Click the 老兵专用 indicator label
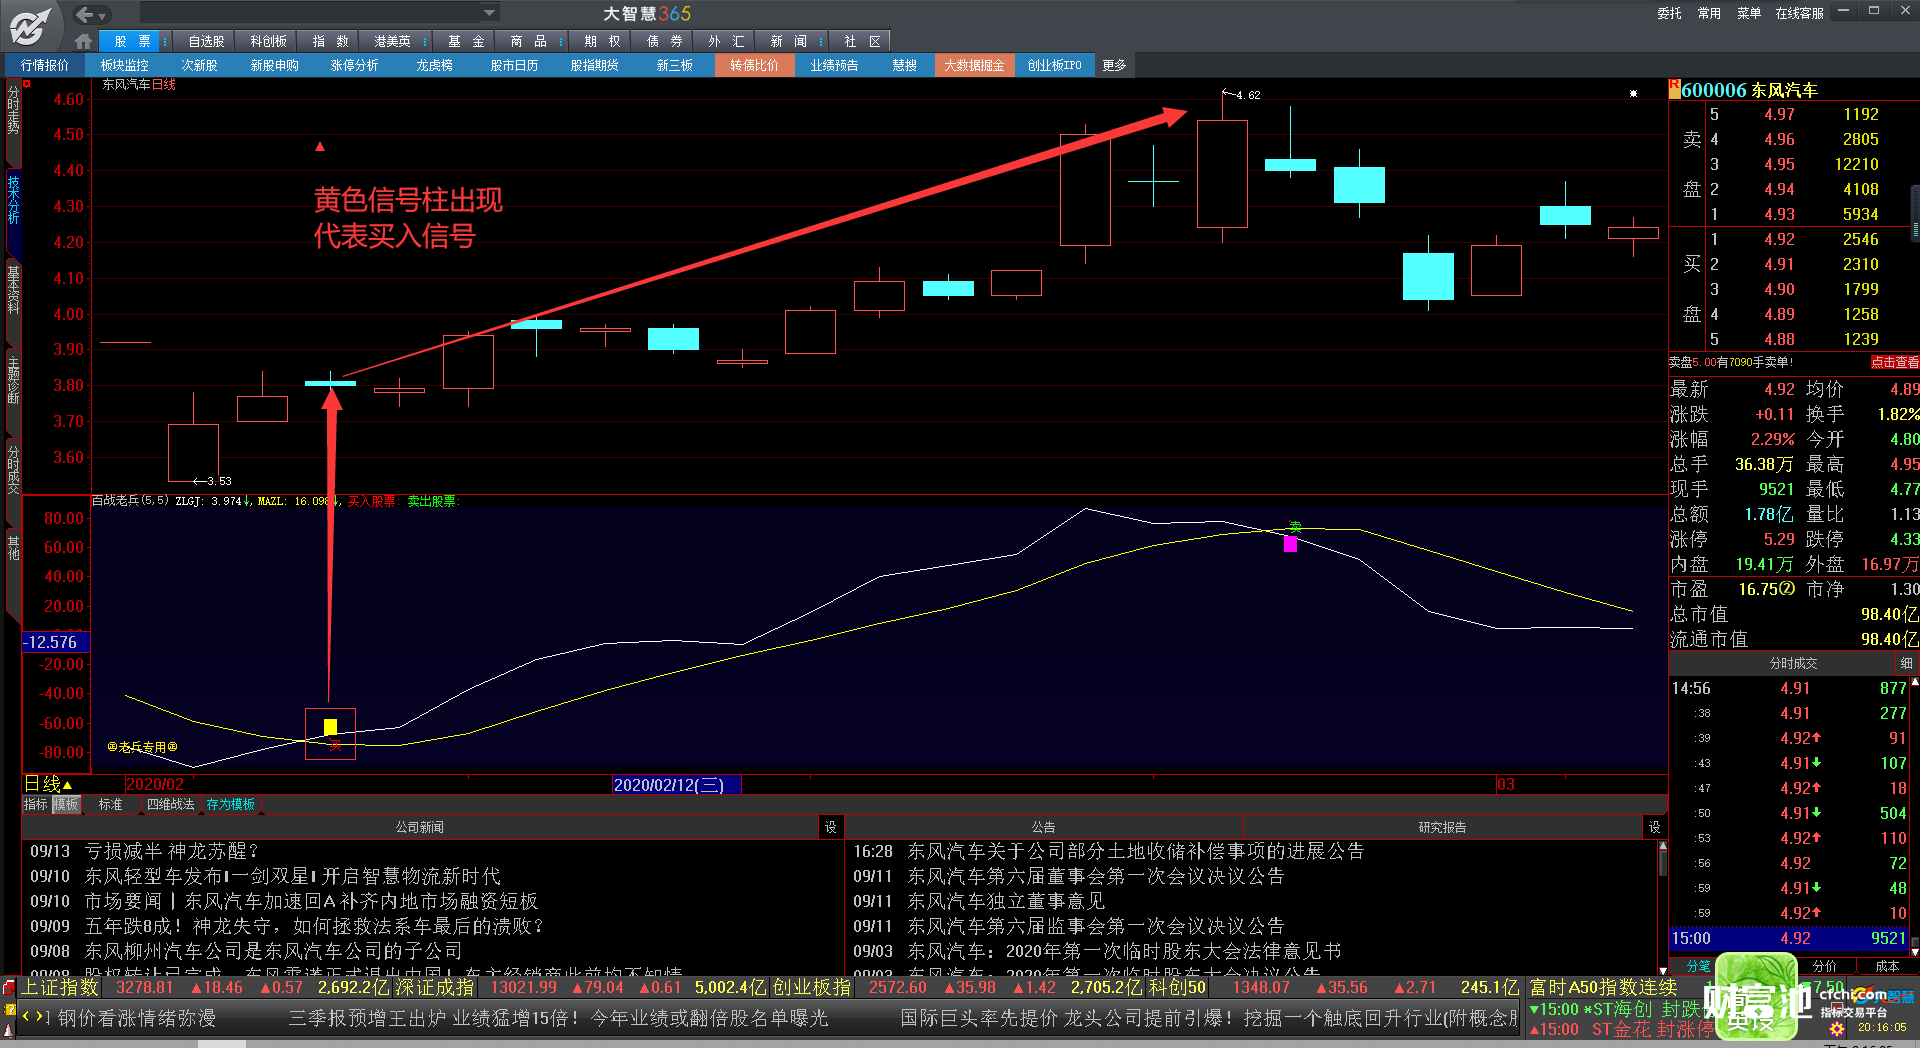Screen dimensions: 1920x1048 pyautogui.click(x=142, y=747)
